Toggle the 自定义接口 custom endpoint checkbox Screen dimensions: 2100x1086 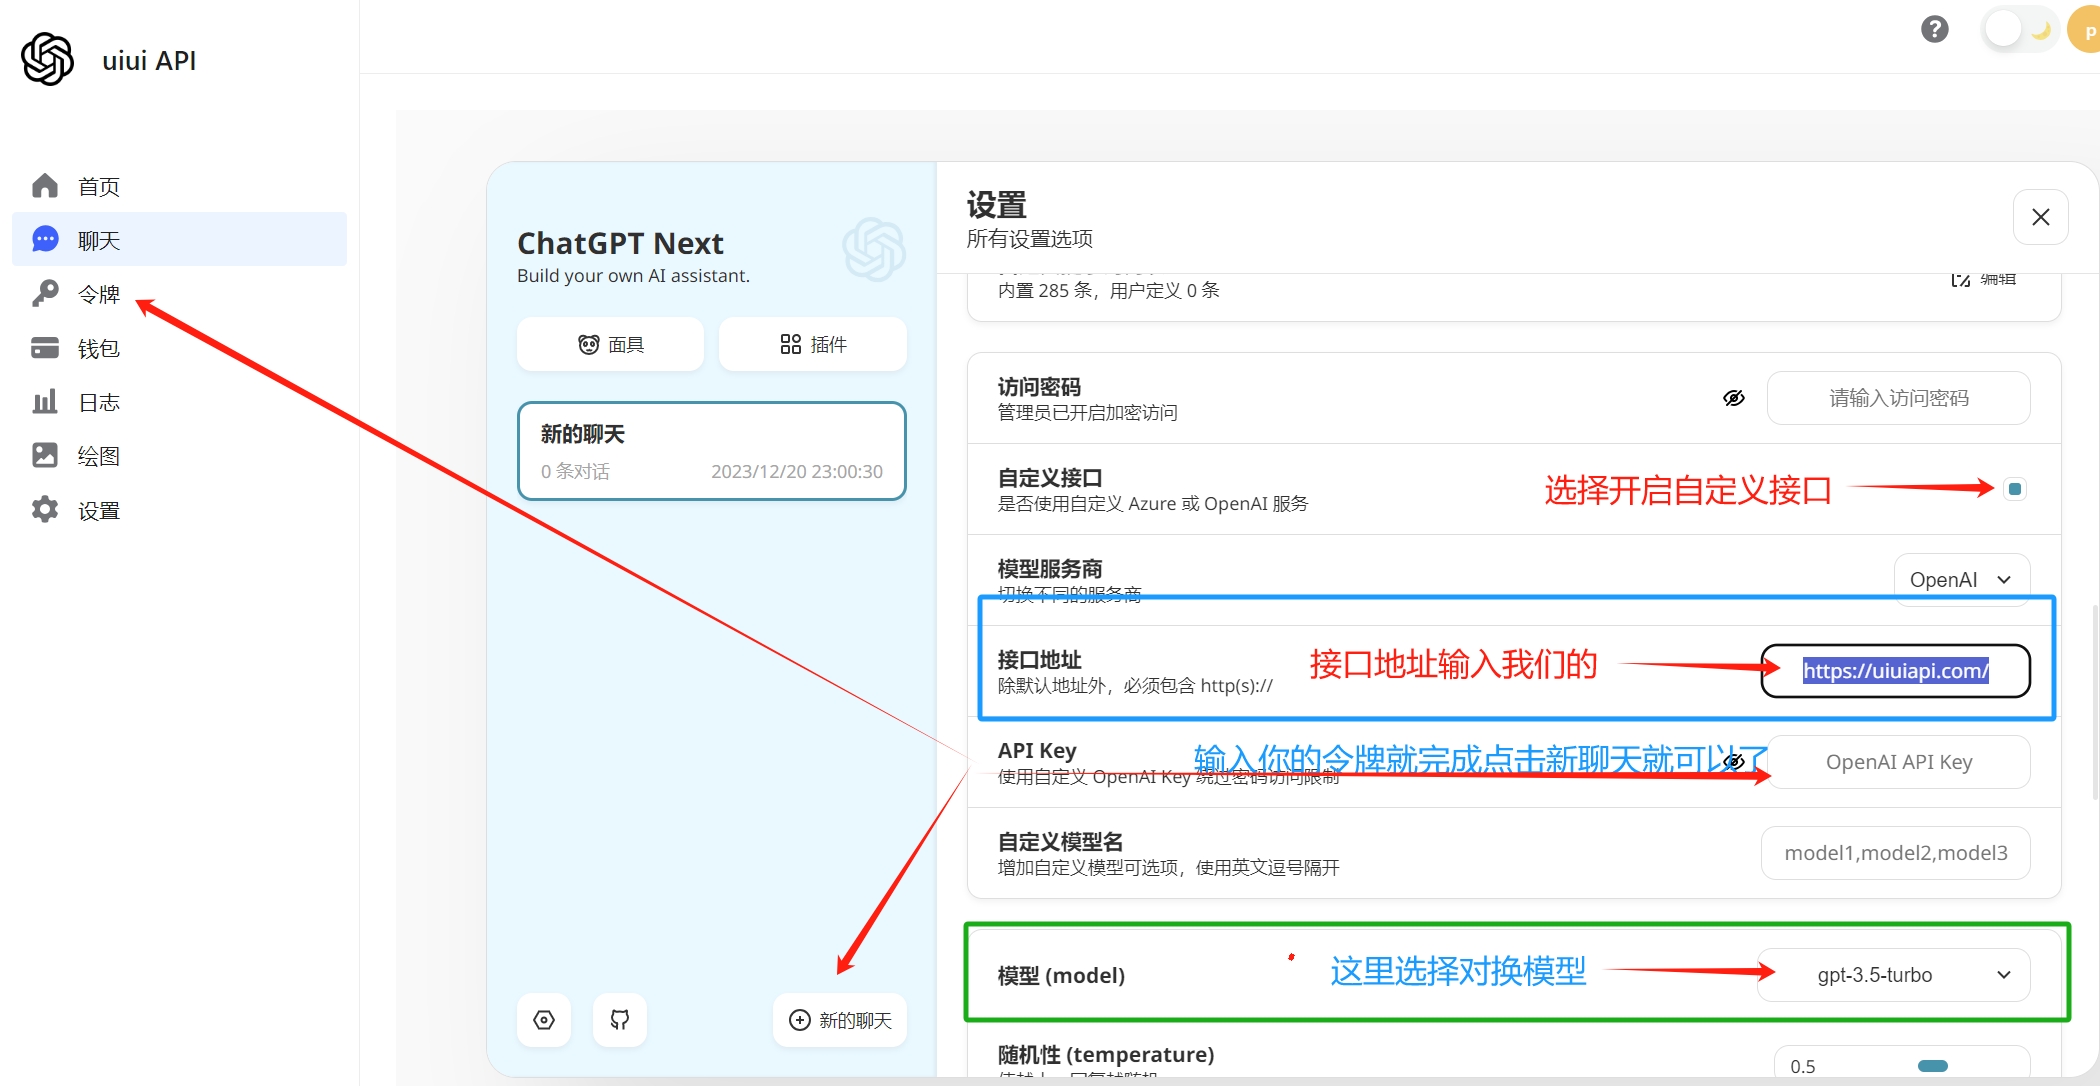tap(2015, 489)
